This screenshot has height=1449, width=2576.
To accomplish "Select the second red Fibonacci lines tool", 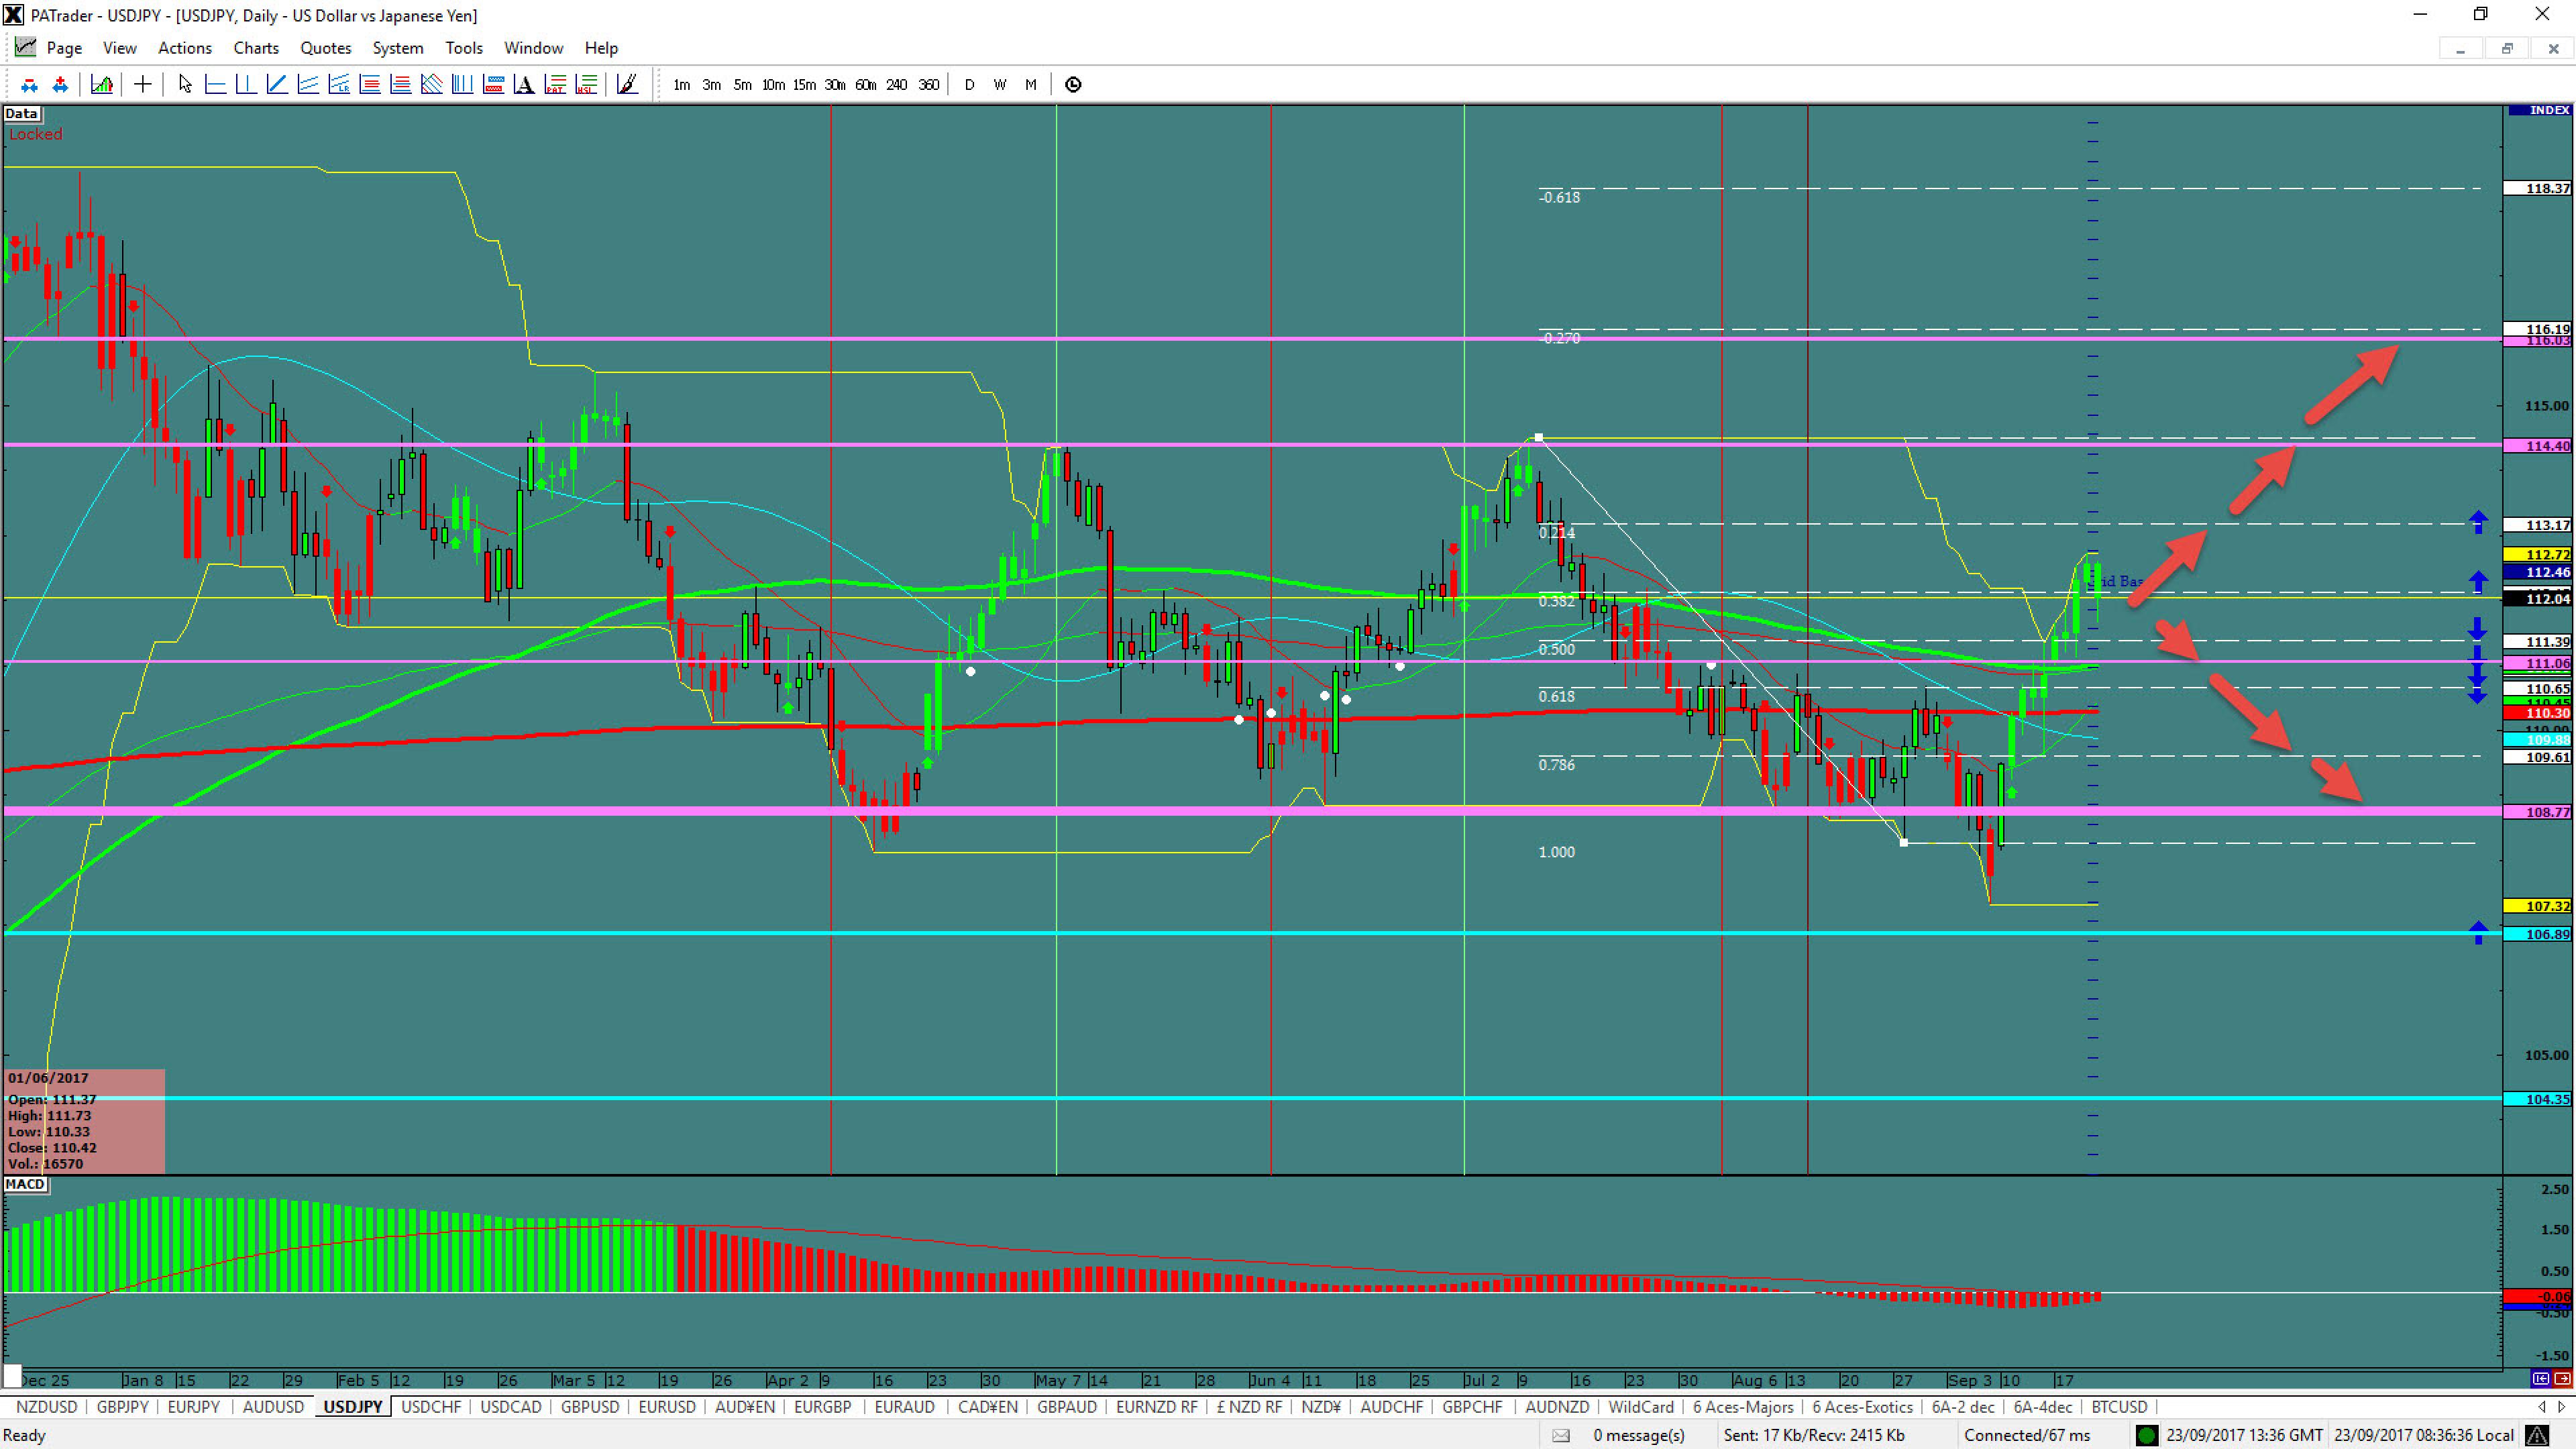I will tap(401, 85).
